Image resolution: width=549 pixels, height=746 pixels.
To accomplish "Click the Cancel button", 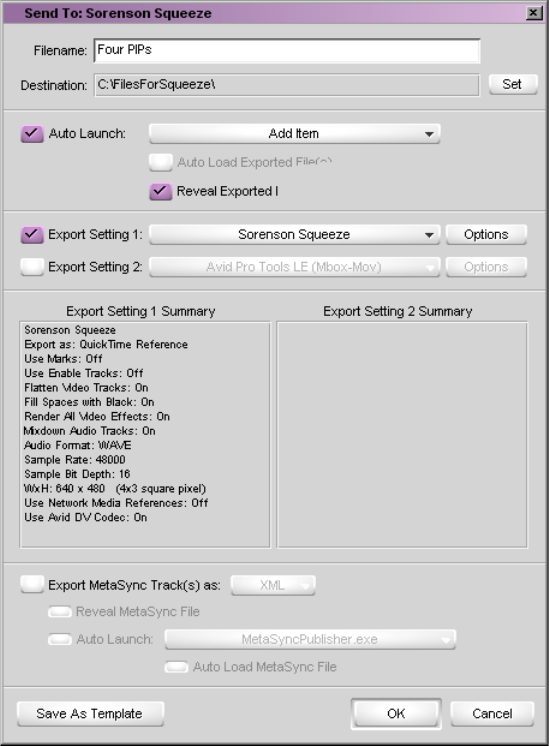I will click(x=492, y=714).
